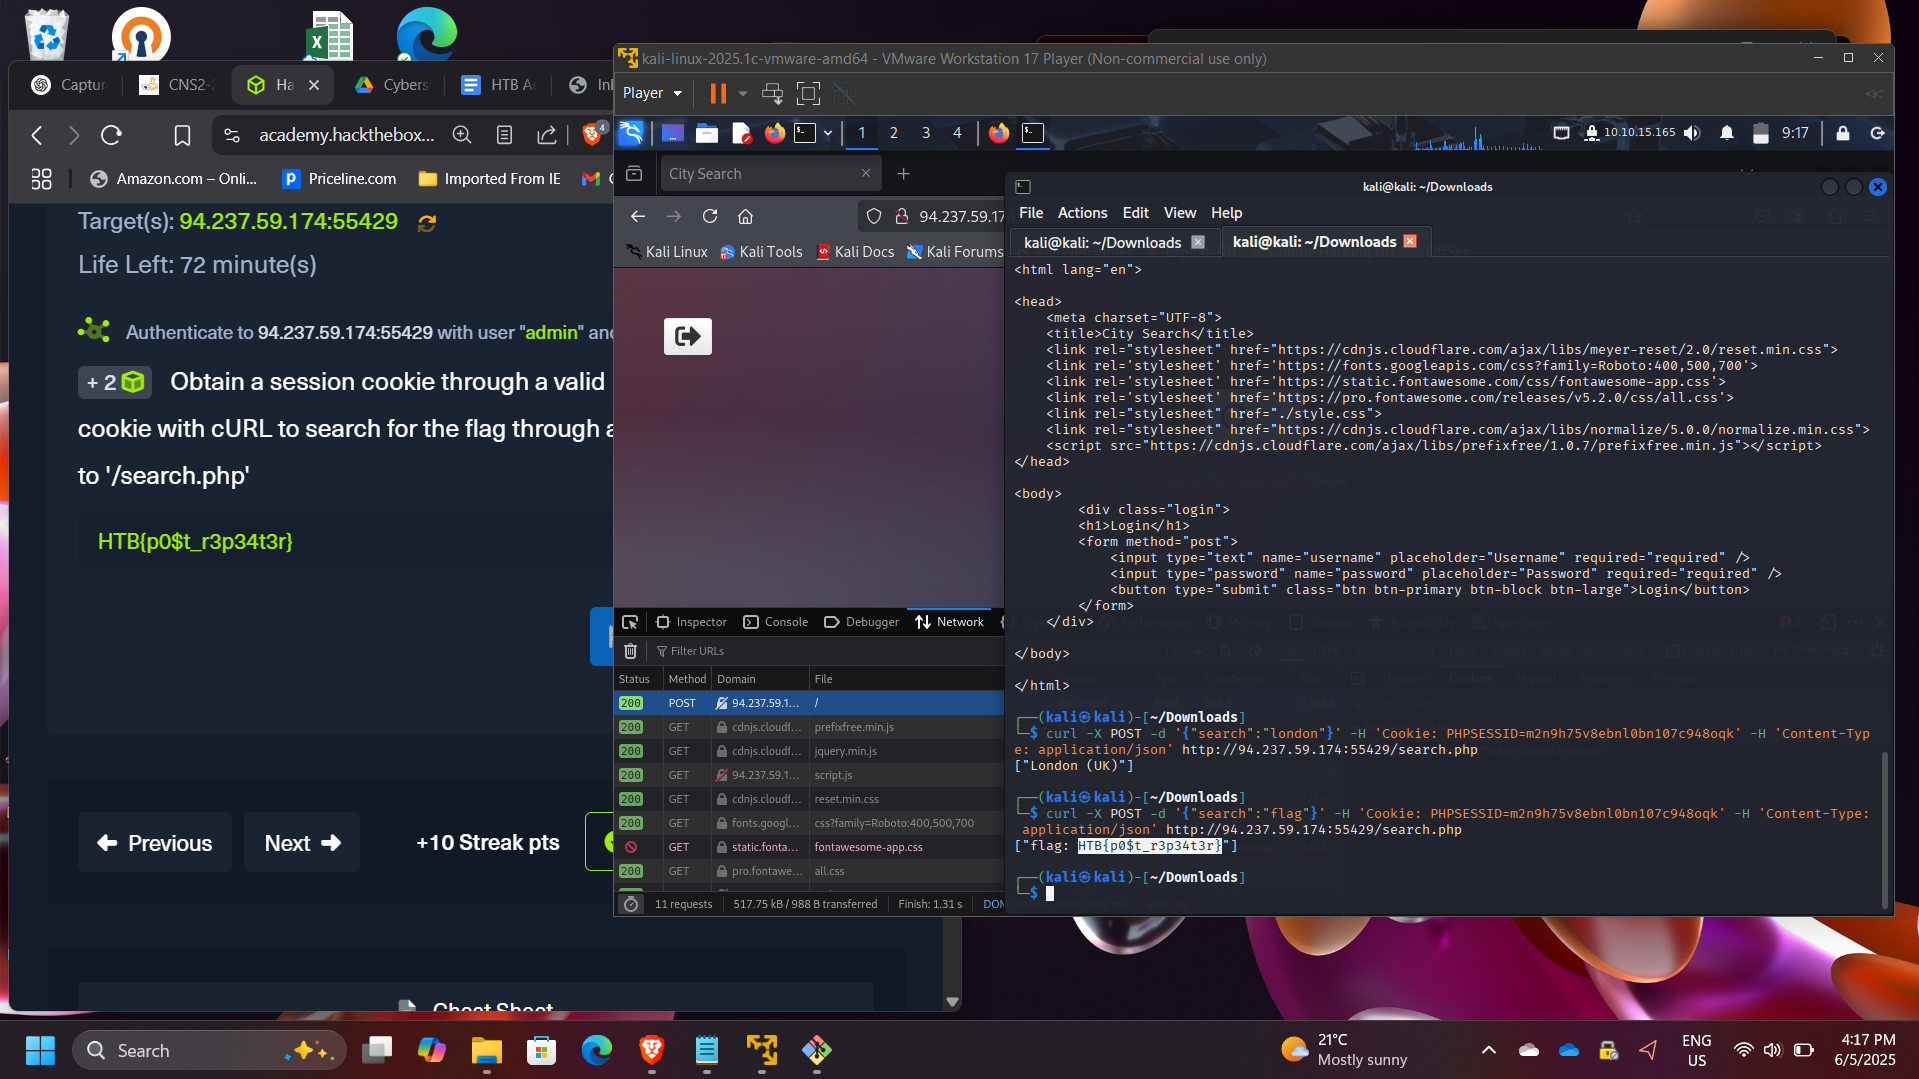The height and width of the screenshot is (1079, 1919).
Task: Bookmark the page in Brave toolbar
Action: [182, 135]
